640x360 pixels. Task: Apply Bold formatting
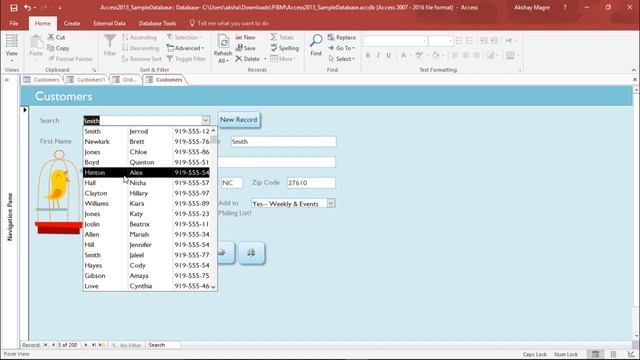(x=368, y=55)
